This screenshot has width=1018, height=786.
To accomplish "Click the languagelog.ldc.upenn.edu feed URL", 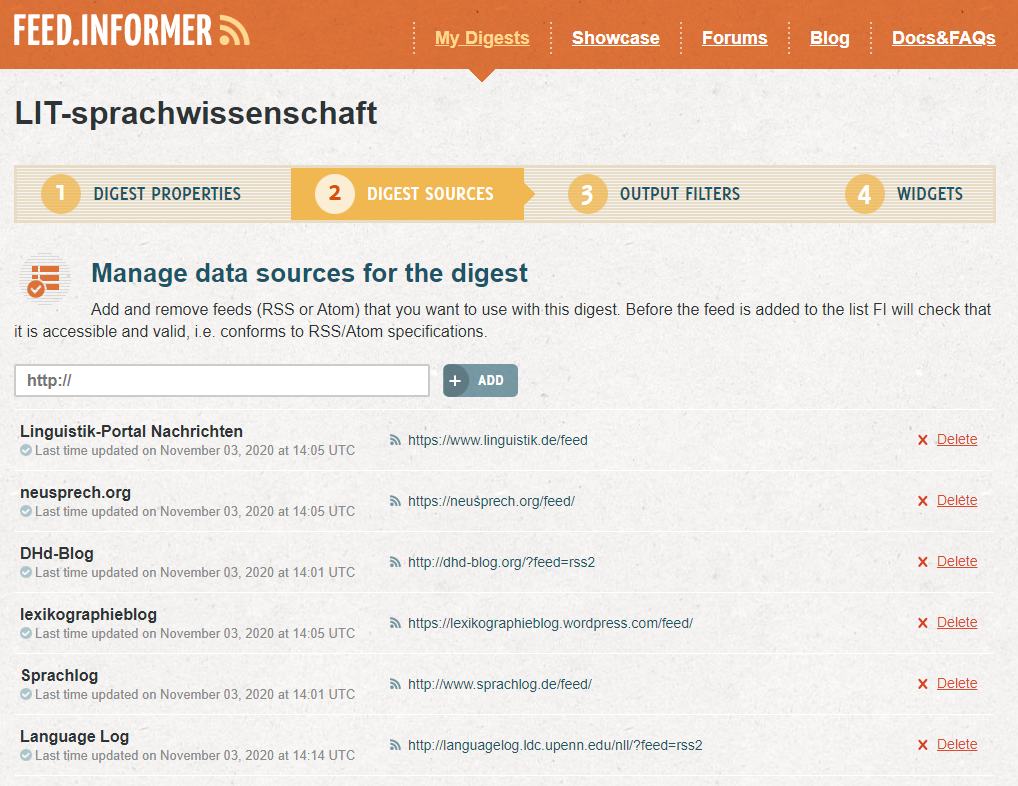I will [555, 745].
